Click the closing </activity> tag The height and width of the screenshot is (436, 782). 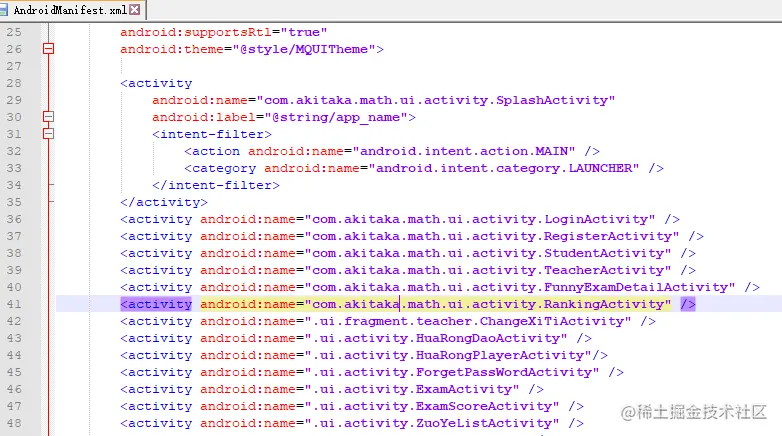point(164,202)
